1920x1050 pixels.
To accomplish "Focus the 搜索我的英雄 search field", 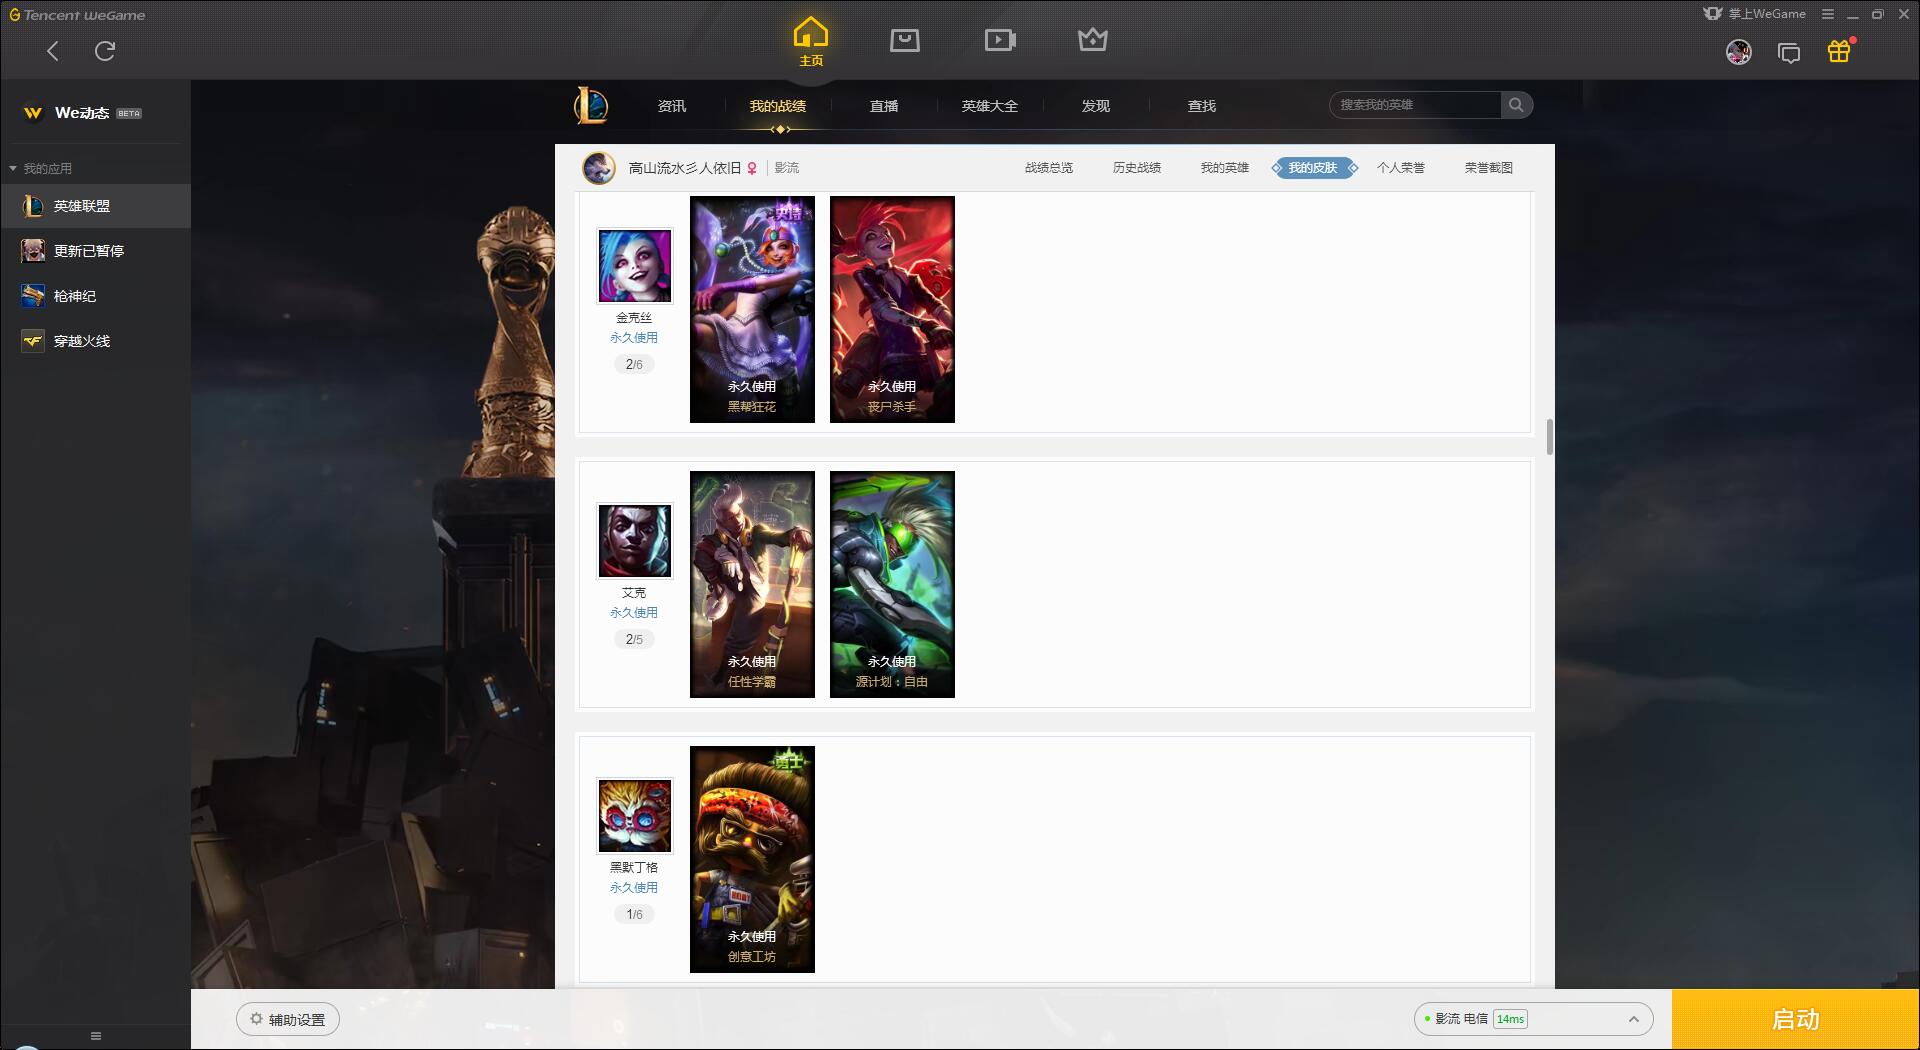I will click(x=1415, y=105).
